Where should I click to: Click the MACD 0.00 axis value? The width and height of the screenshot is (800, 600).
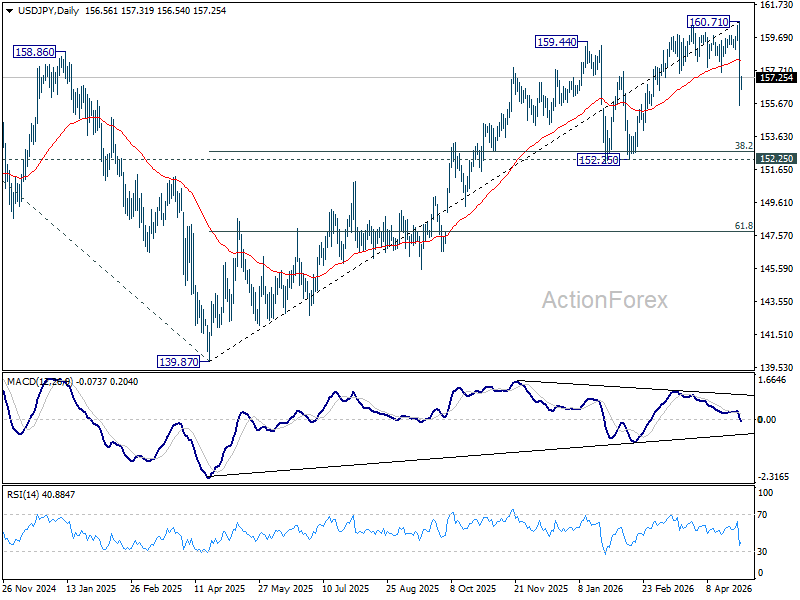[x=767, y=419]
